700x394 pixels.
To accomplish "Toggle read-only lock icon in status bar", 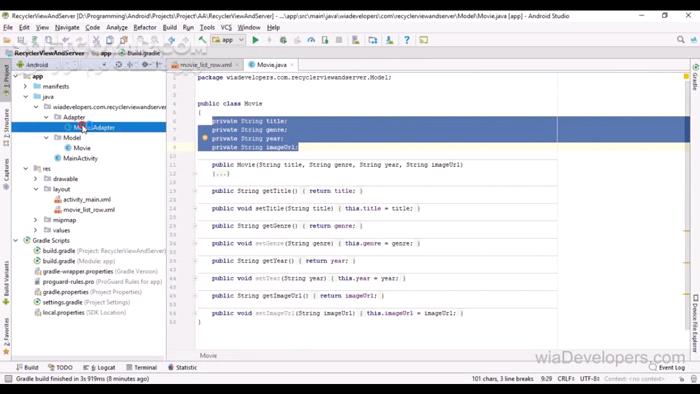I will [x=681, y=379].
